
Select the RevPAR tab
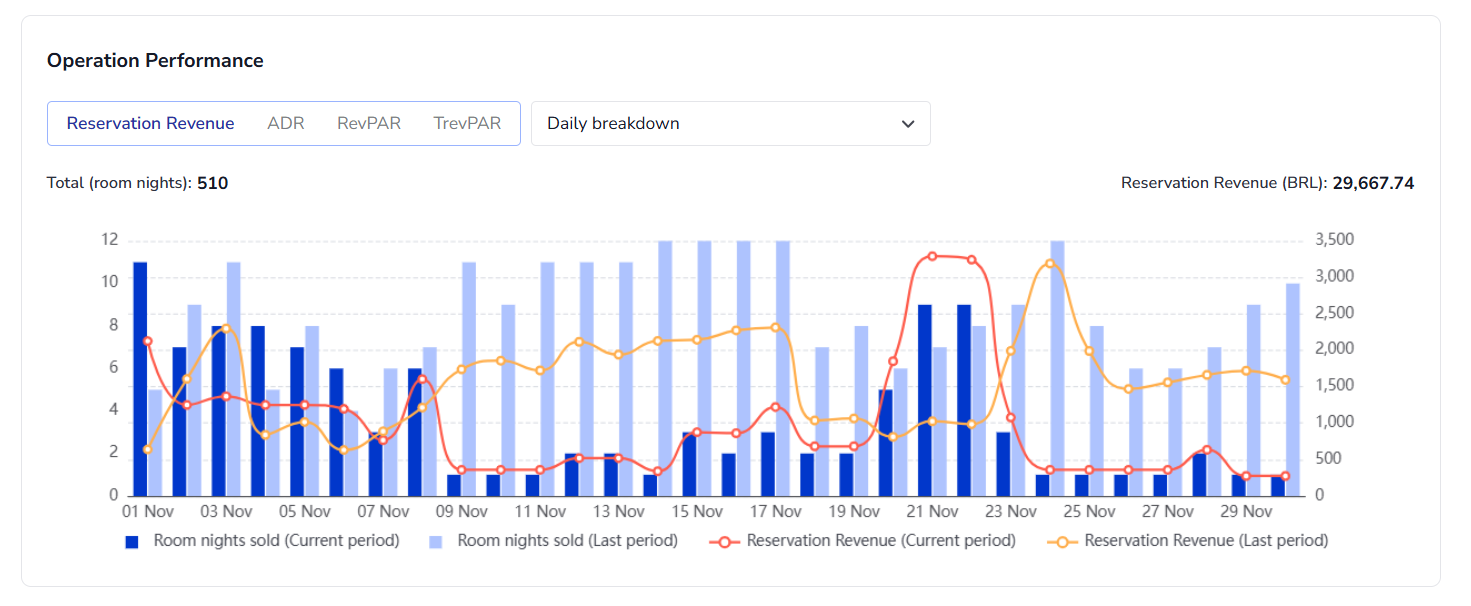(369, 123)
